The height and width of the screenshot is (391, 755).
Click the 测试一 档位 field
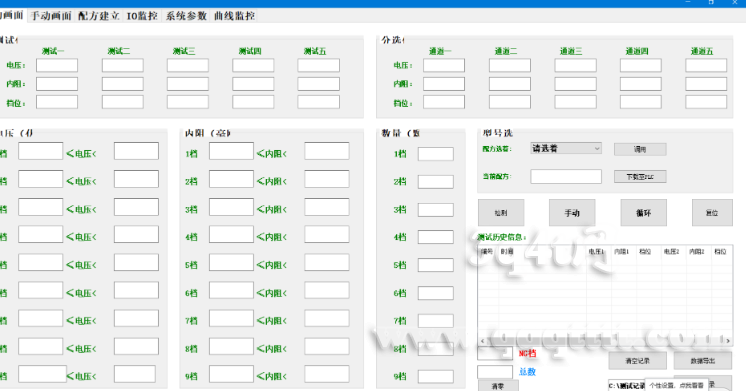[57, 102]
